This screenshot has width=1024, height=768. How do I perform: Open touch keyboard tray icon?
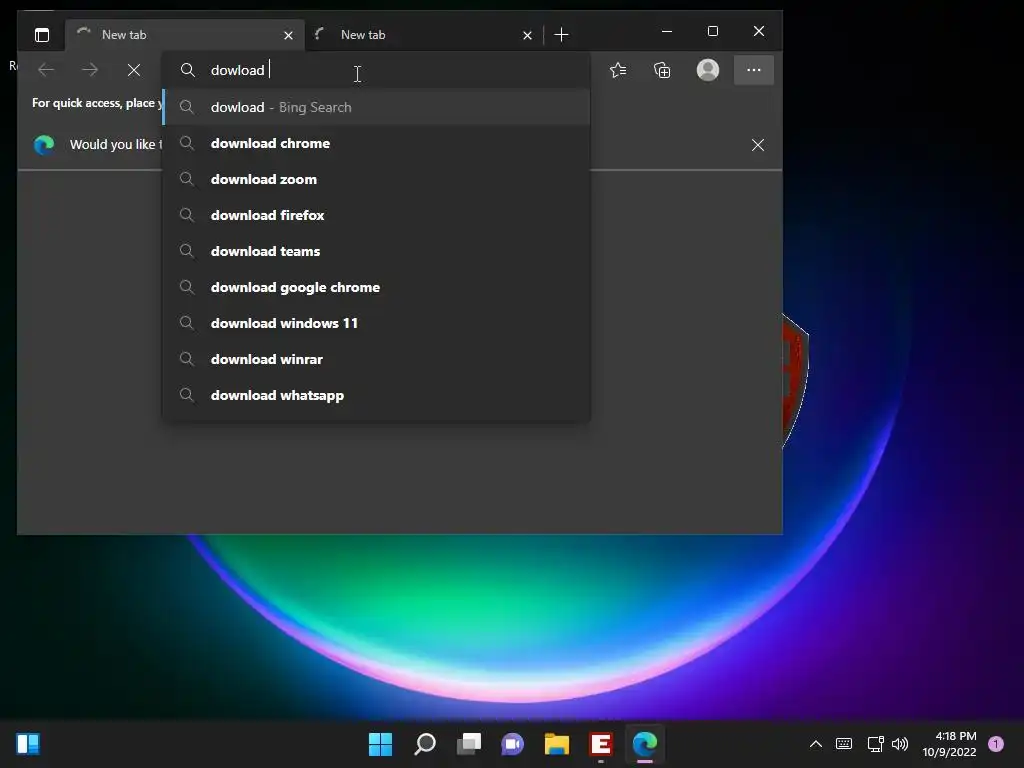pos(844,744)
